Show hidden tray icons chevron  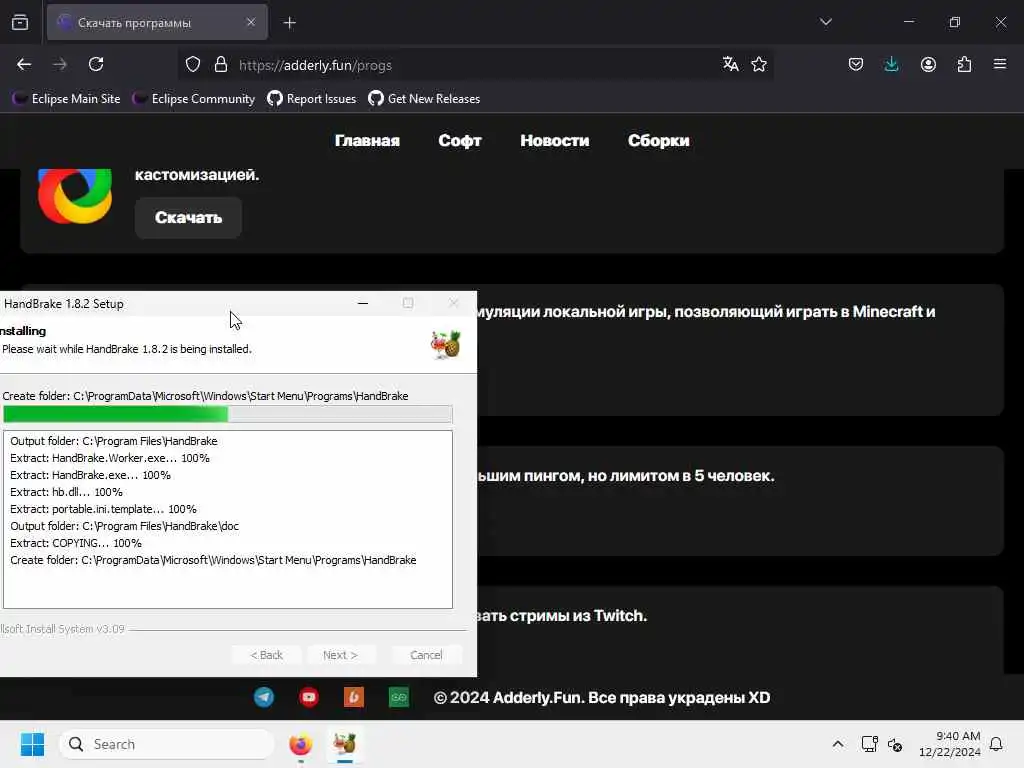(x=838, y=744)
